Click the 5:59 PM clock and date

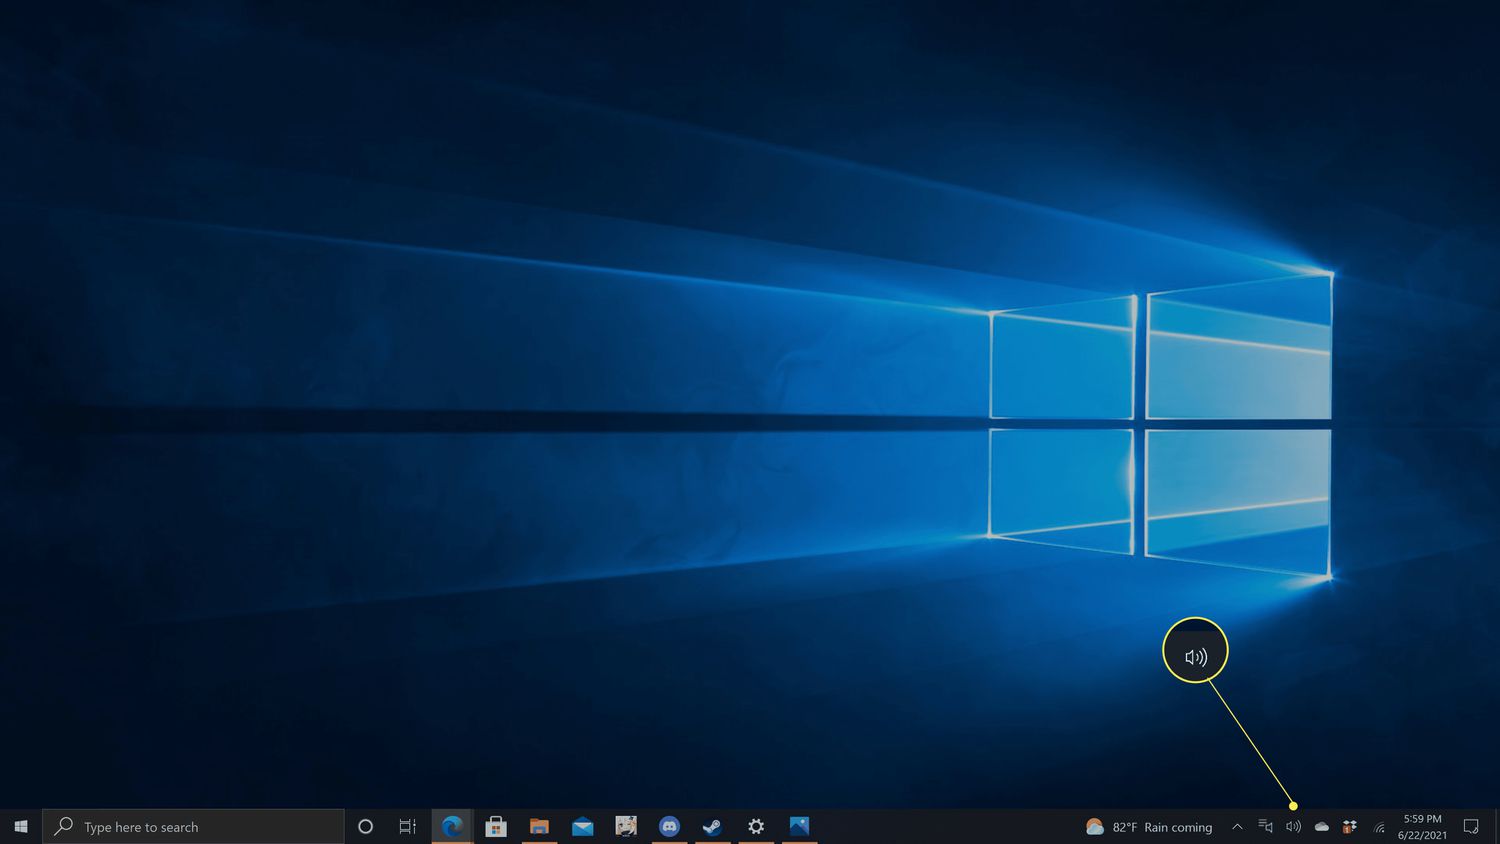pyautogui.click(x=1422, y=827)
